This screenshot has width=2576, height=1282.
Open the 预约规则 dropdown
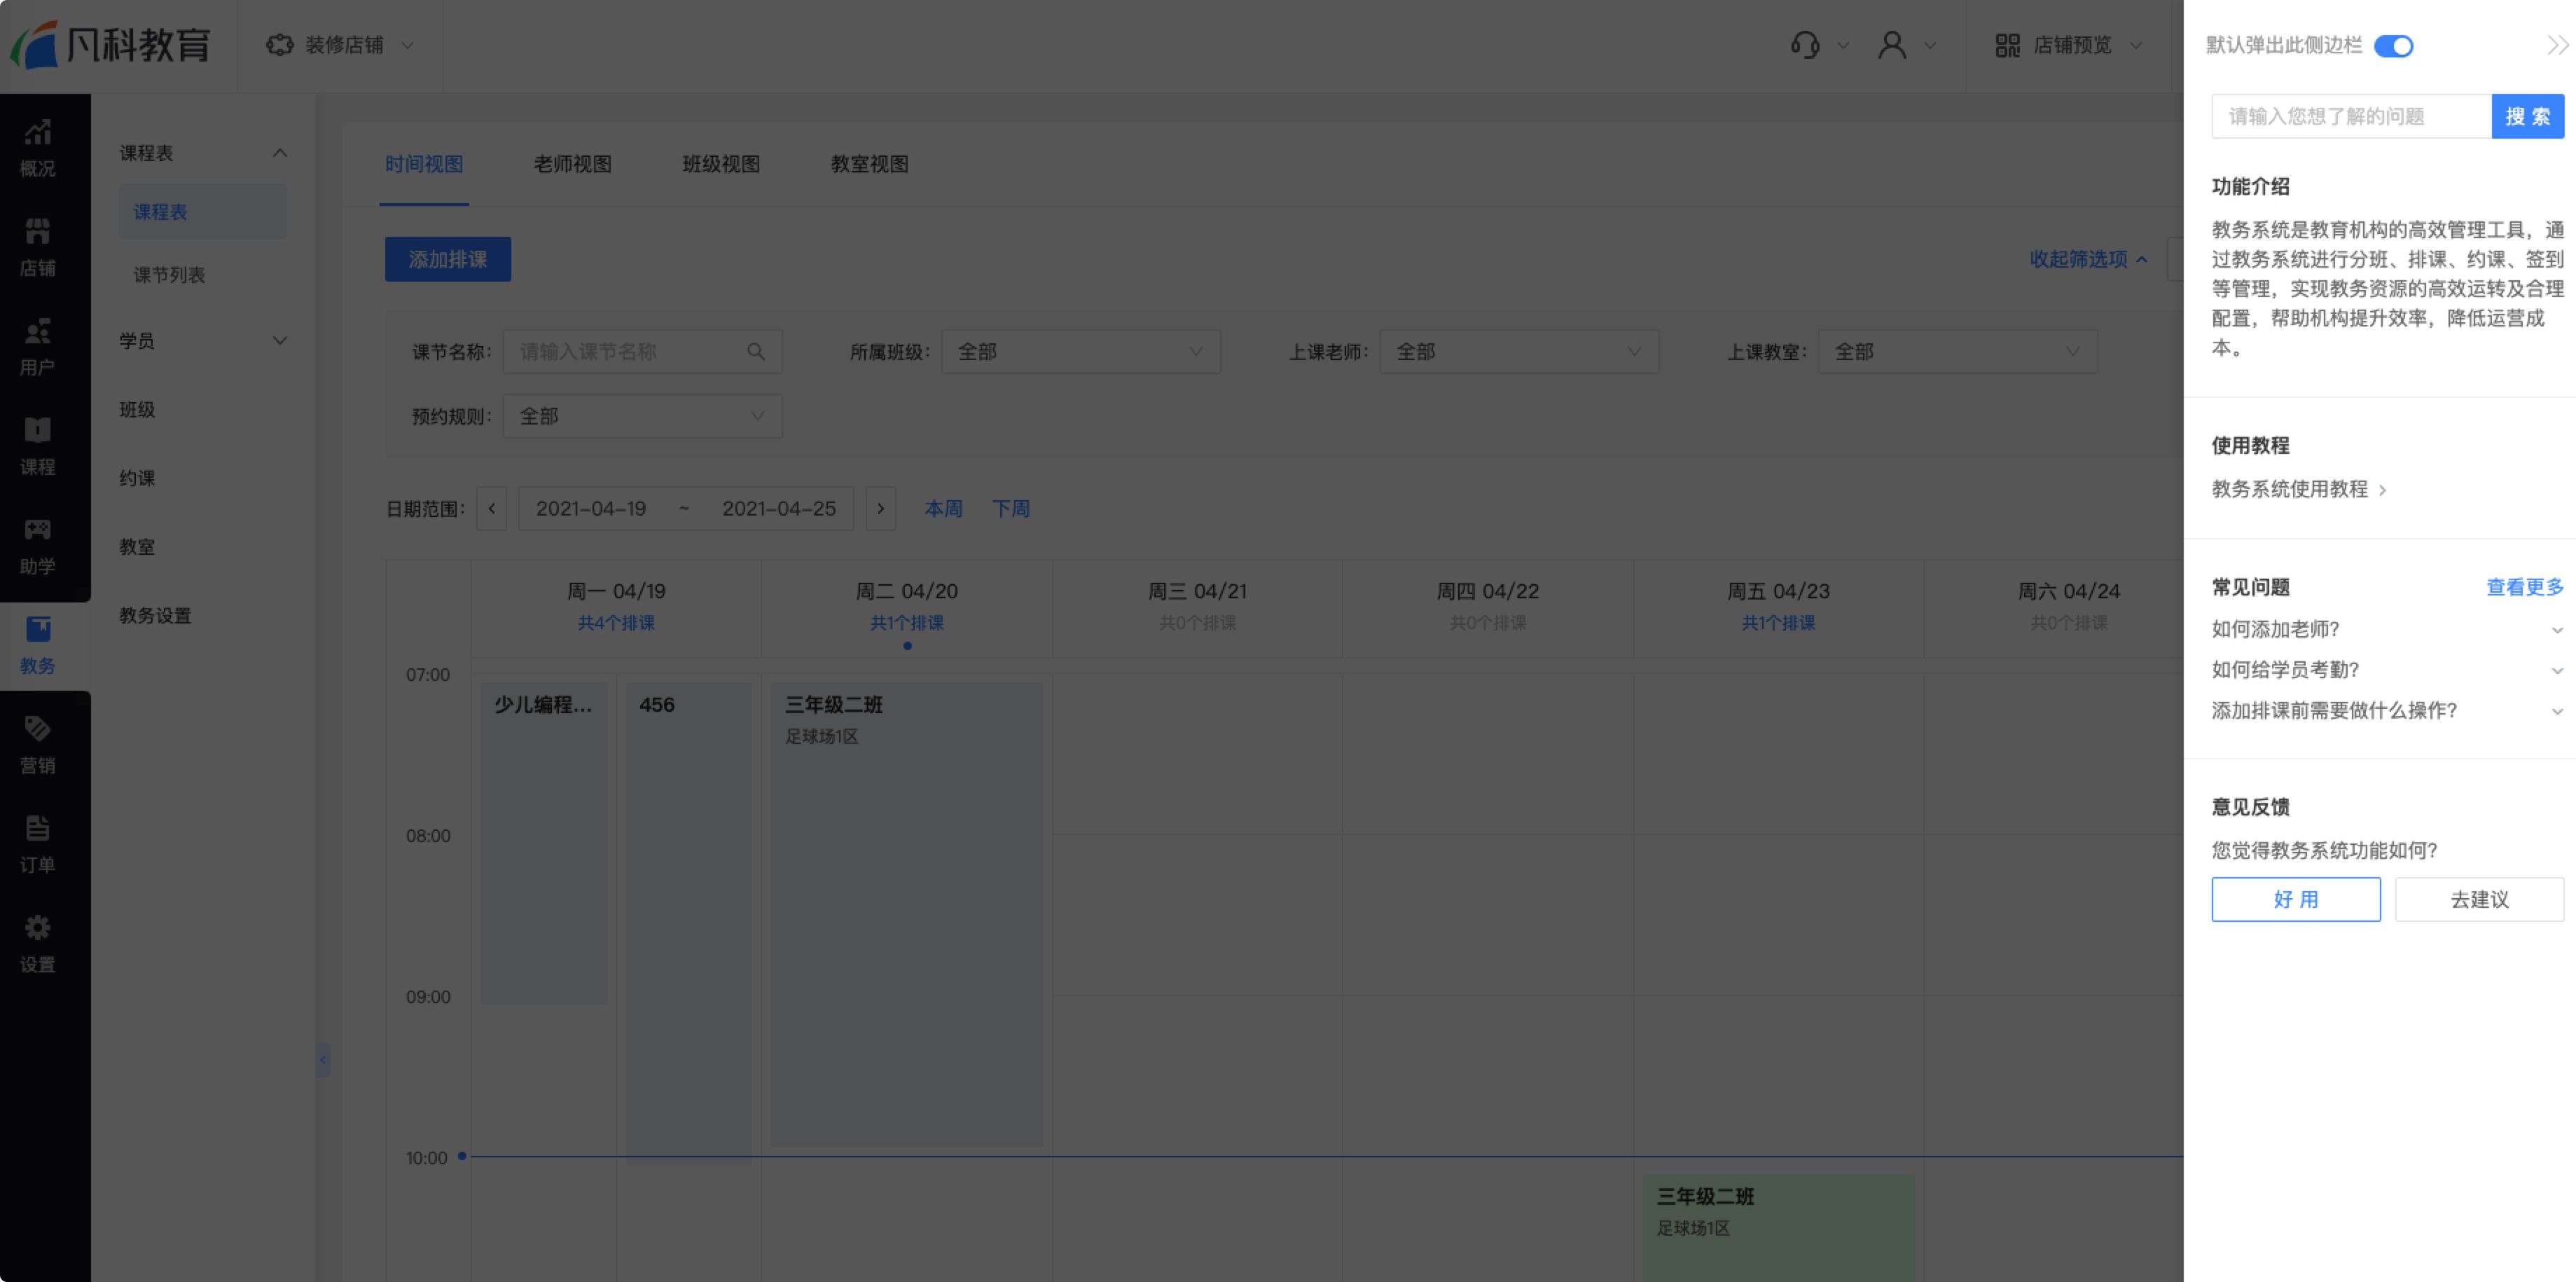642,416
